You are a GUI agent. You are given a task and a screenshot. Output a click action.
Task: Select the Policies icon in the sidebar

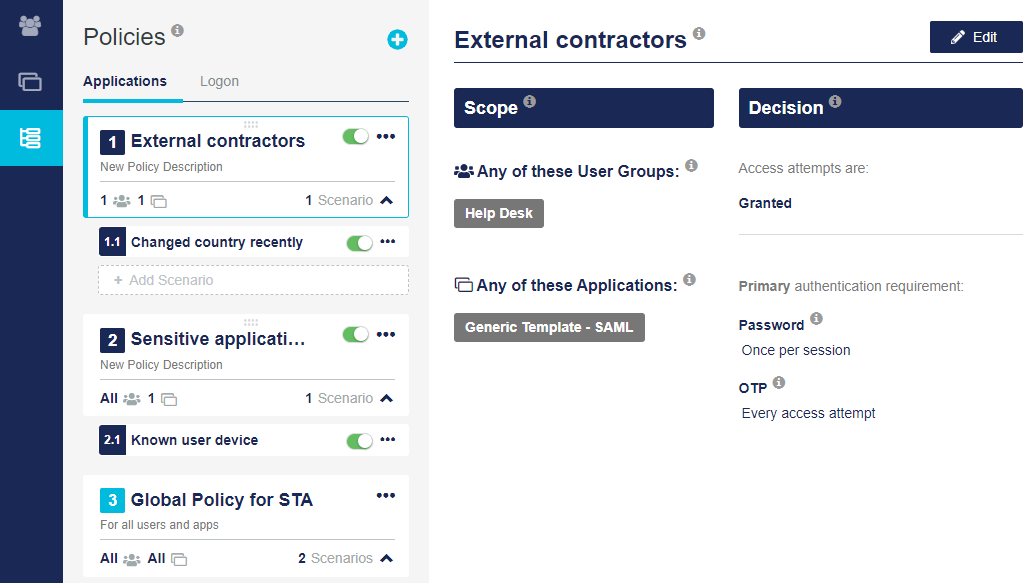[30, 139]
